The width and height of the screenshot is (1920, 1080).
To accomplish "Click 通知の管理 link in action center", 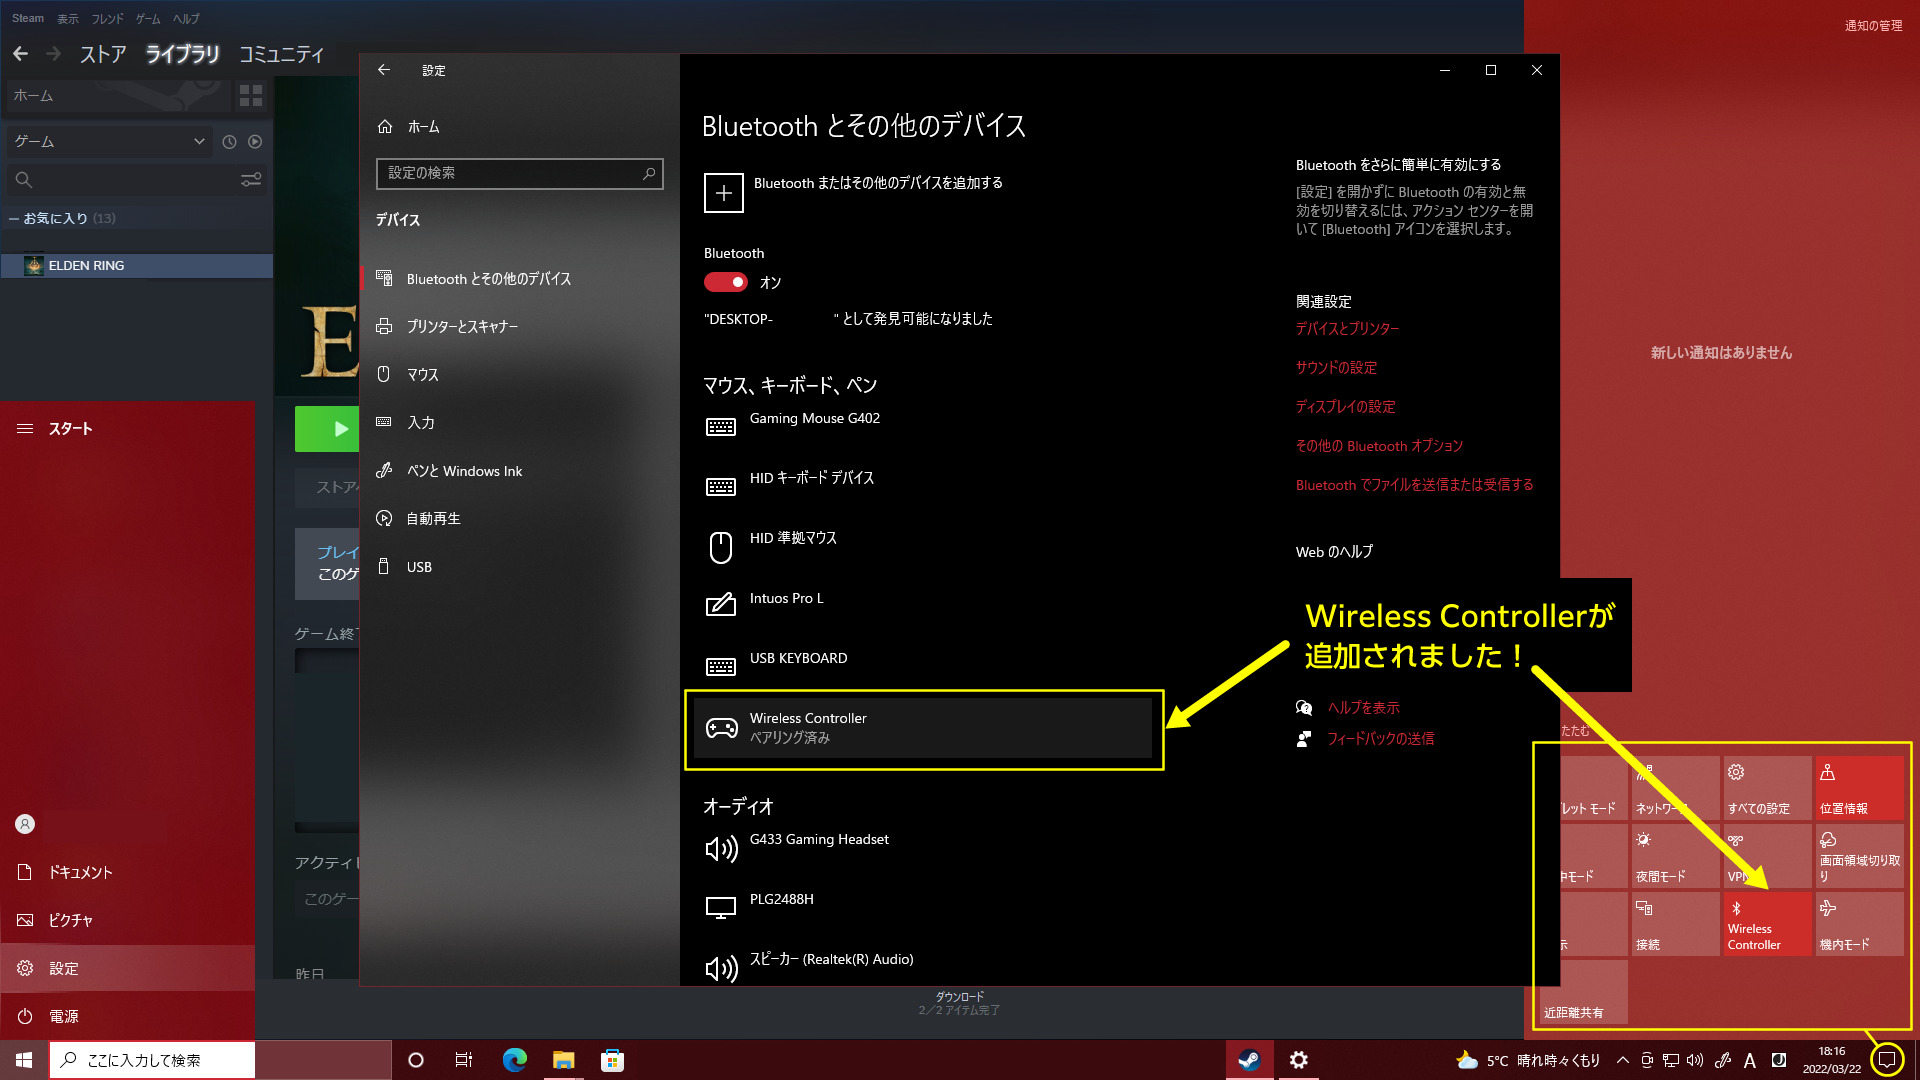I will coord(1873,26).
